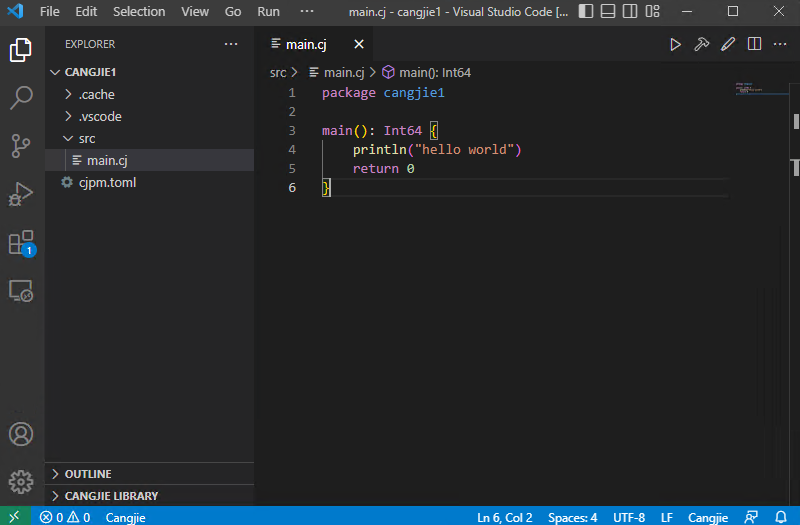This screenshot has height=525, width=800.
Task: Open the Source Control view
Action: (21, 146)
